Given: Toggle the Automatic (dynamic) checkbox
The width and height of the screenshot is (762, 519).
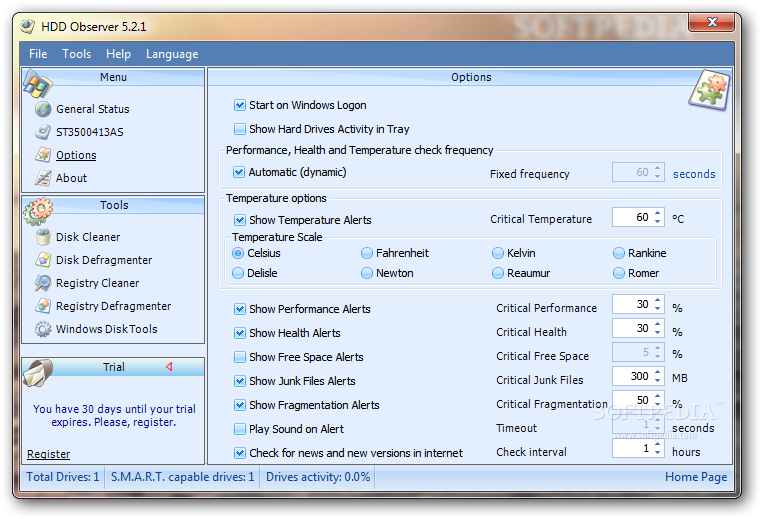Looking at the screenshot, I should (x=239, y=172).
